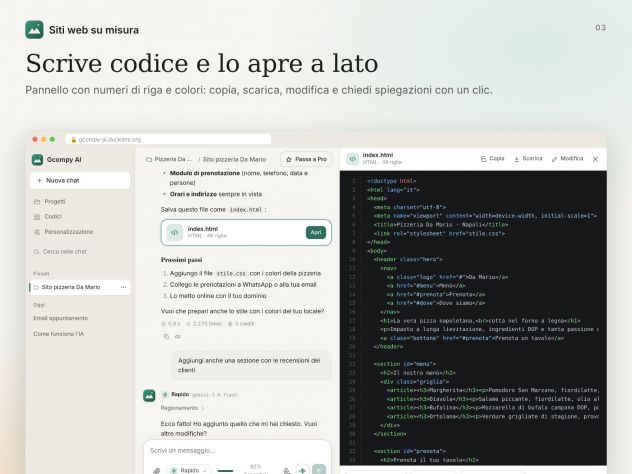Screen dimensions: 632x474
Task: Click the Passa a Pro upgrade button
Action: 306,159
